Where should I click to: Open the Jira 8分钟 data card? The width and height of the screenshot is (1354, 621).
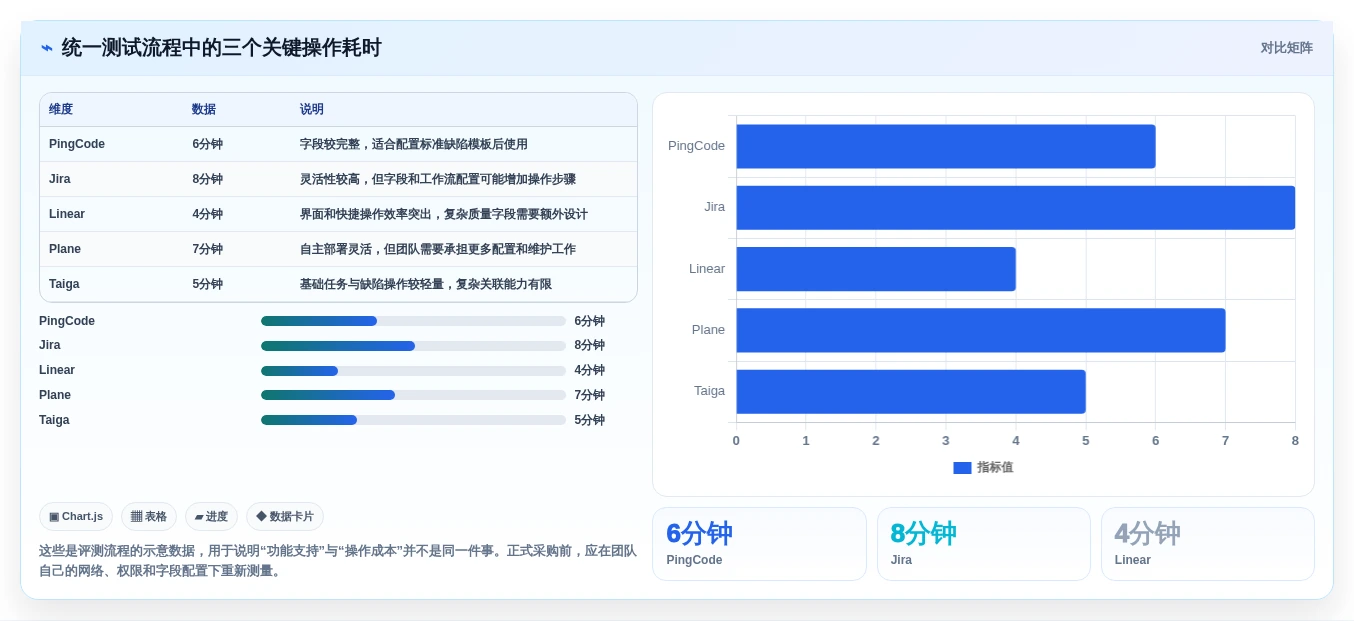click(984, 544)
